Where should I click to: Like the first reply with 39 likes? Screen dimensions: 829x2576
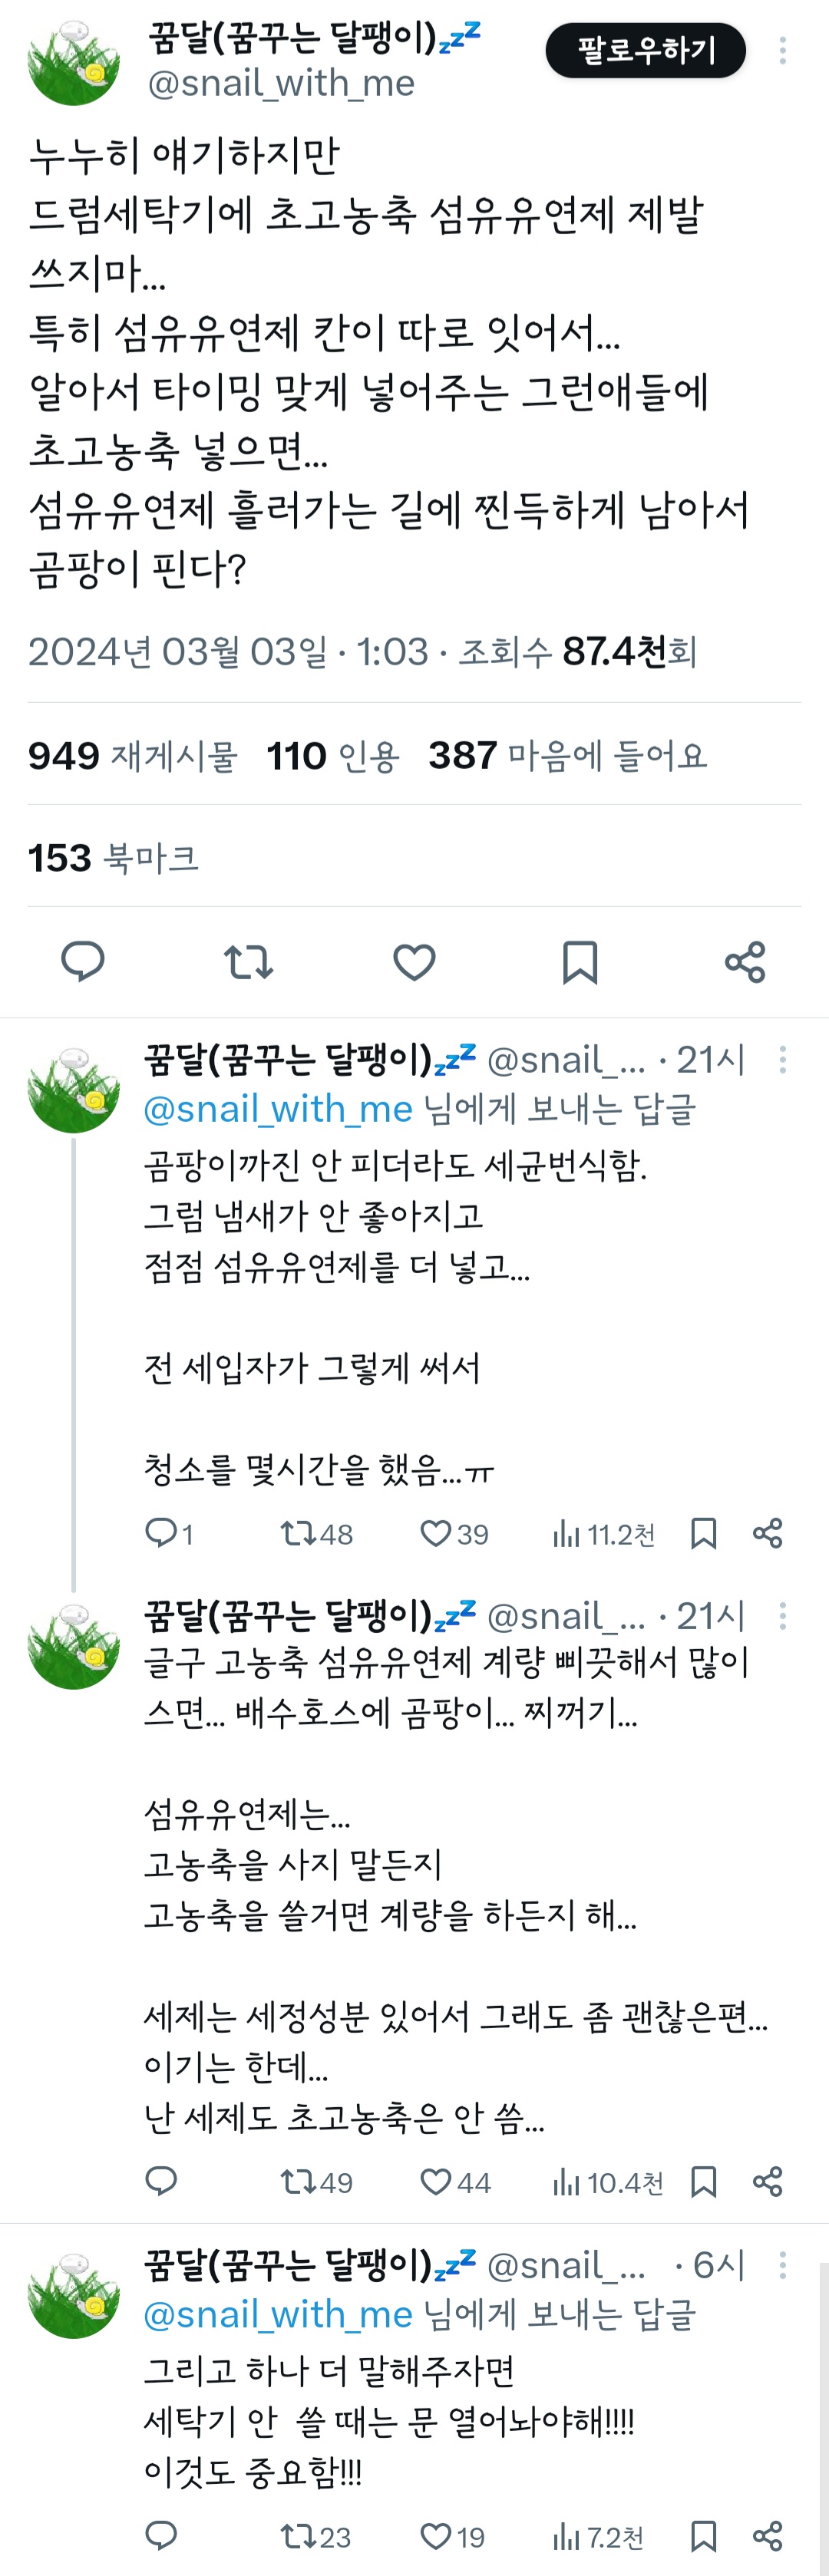(x=454, y=1533)
